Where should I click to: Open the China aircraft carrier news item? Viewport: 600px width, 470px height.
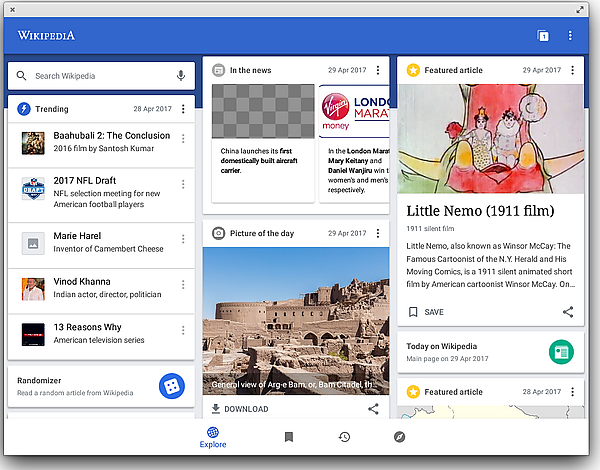click(x=263, y=143)
